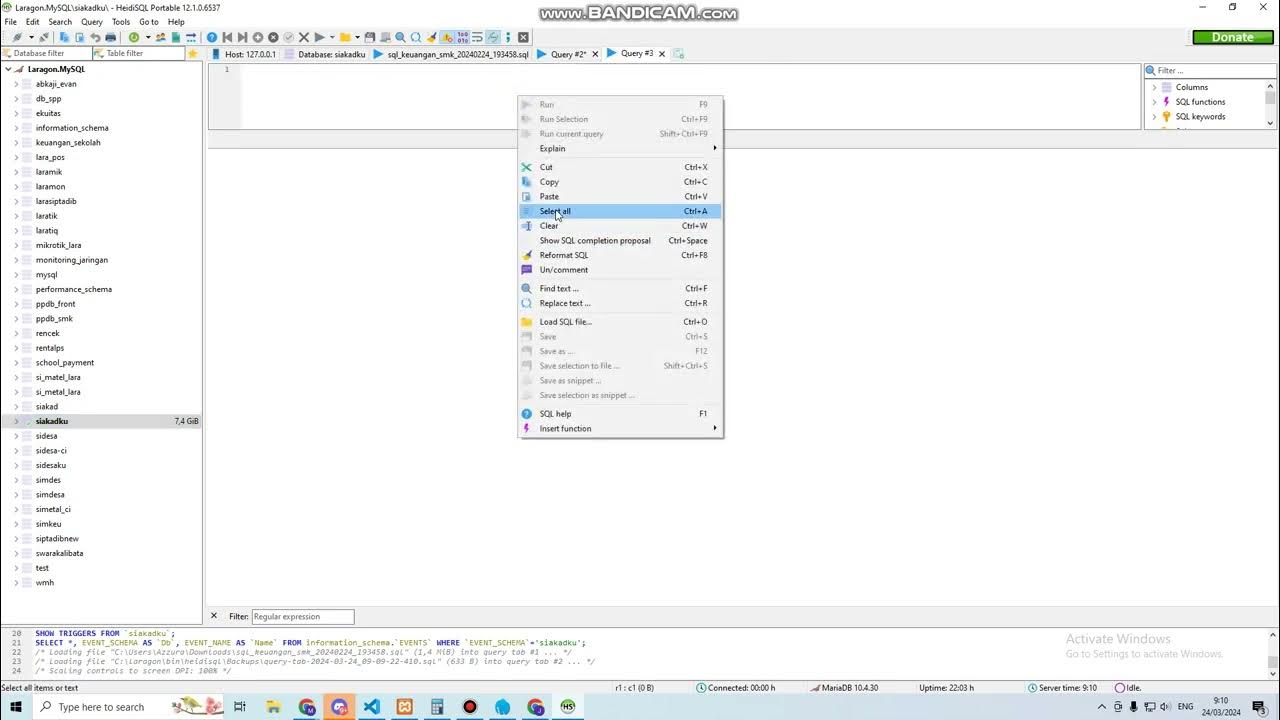Open Calculator from the taskbar
1280x720 pixels.
(437, 707)
